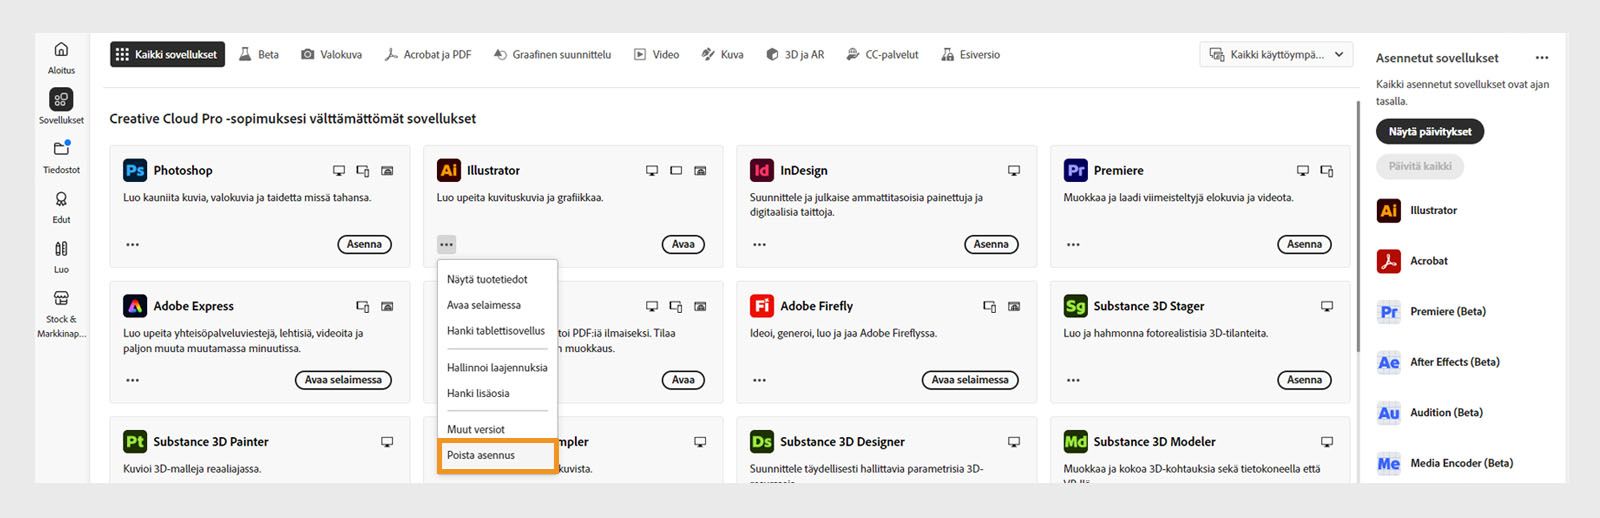Click the Photoshop app icon
This screenshot has width=1600, height=518.
click(135, 170)
